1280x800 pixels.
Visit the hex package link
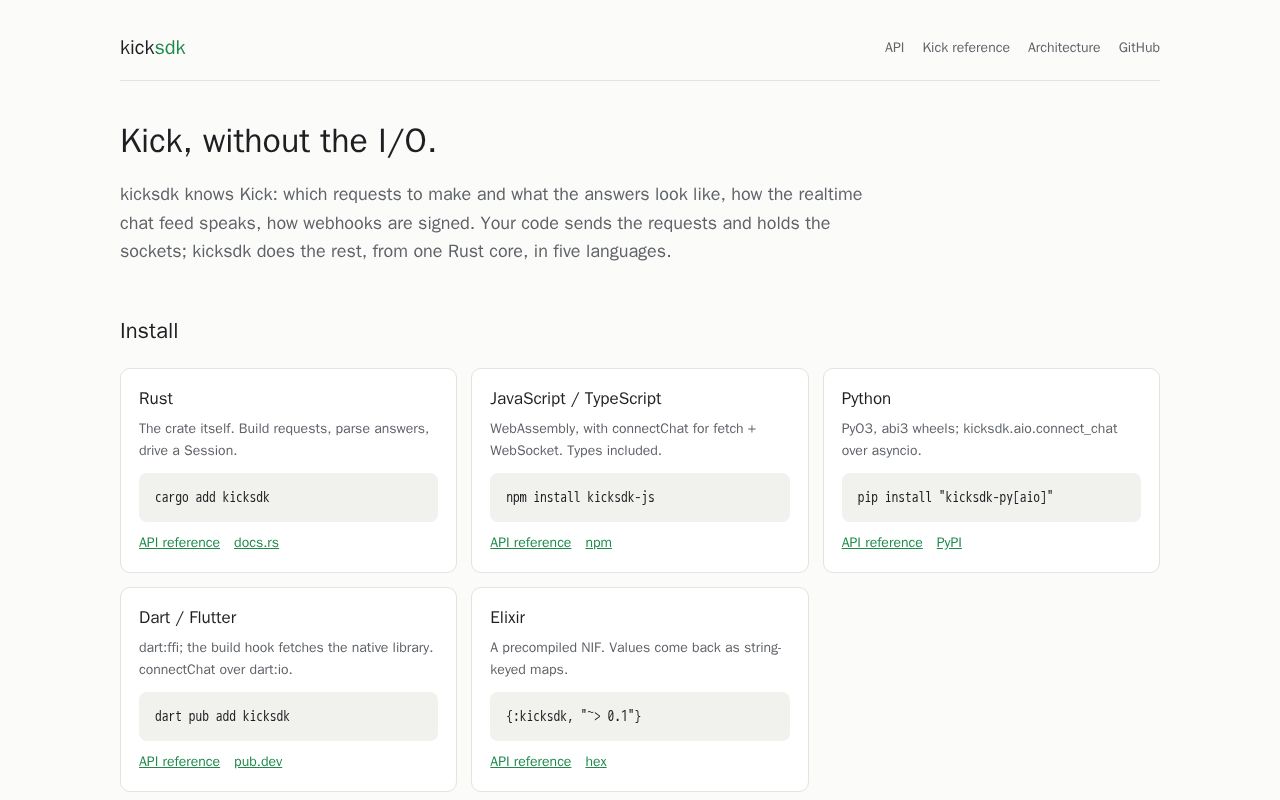pos(596,762)
